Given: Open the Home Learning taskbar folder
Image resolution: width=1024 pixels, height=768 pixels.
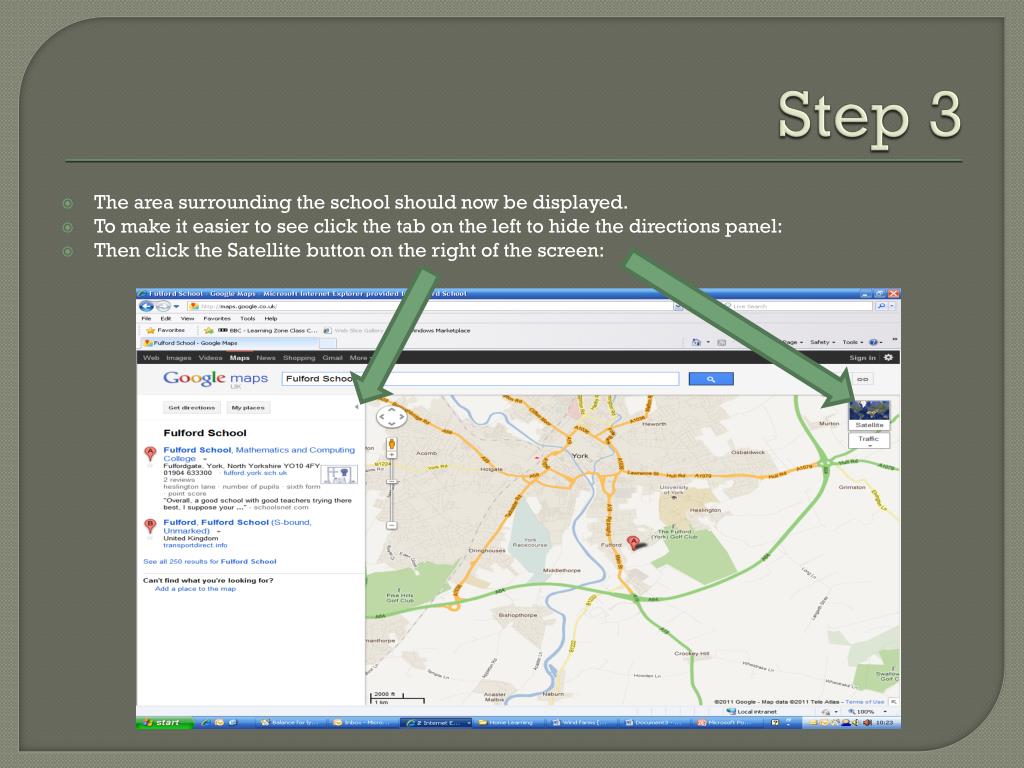Looking at the screenshot, I should point(509,722).
